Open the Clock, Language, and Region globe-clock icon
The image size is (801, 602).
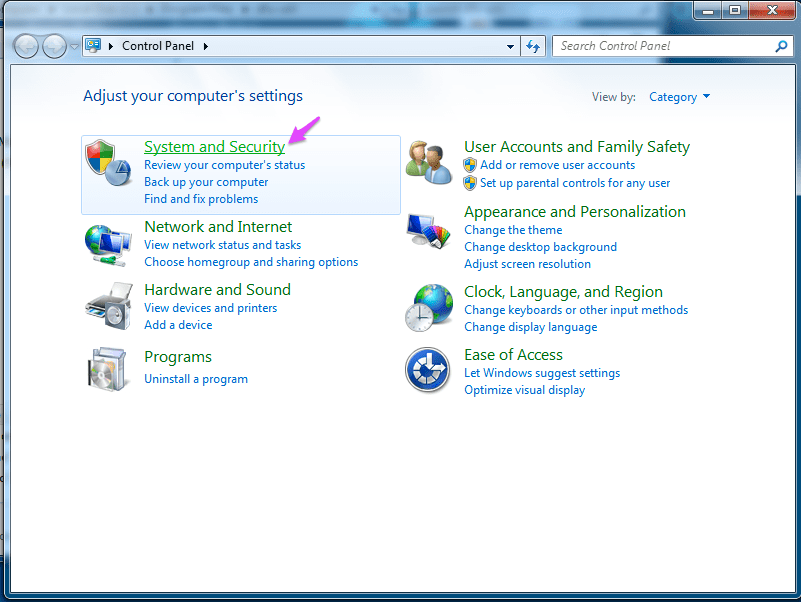[x=429, y=308]
